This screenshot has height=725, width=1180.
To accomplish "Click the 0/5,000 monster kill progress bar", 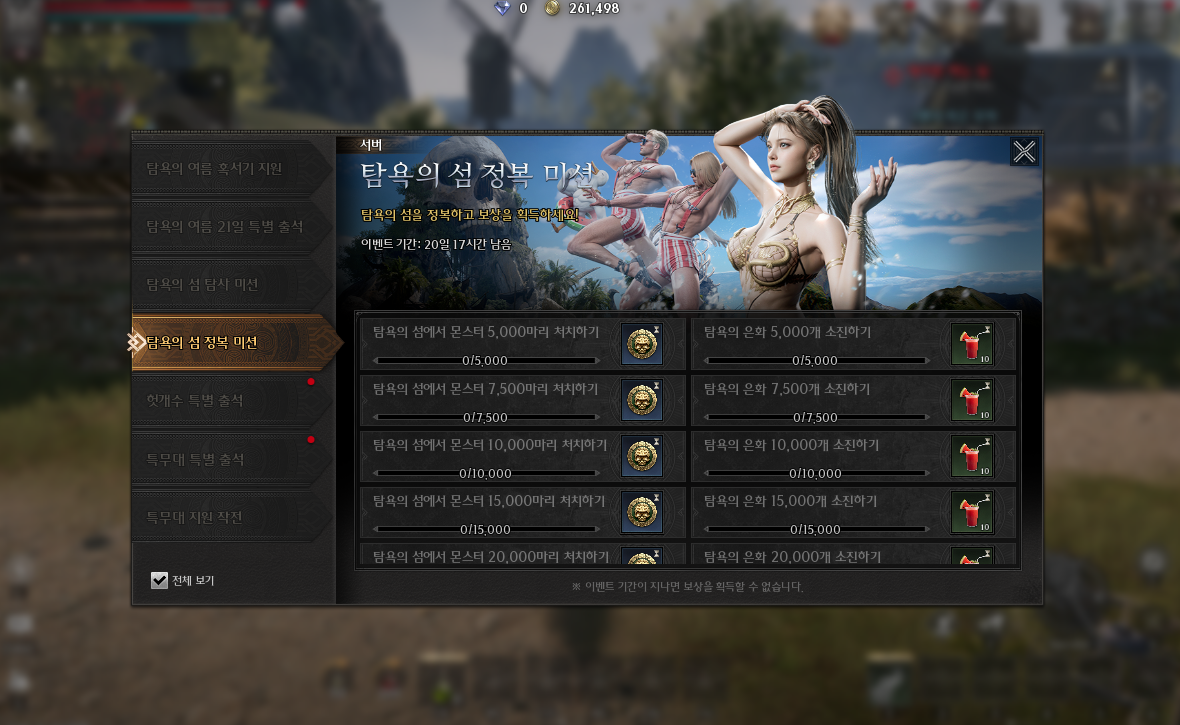I will click(x=485, y=361).
